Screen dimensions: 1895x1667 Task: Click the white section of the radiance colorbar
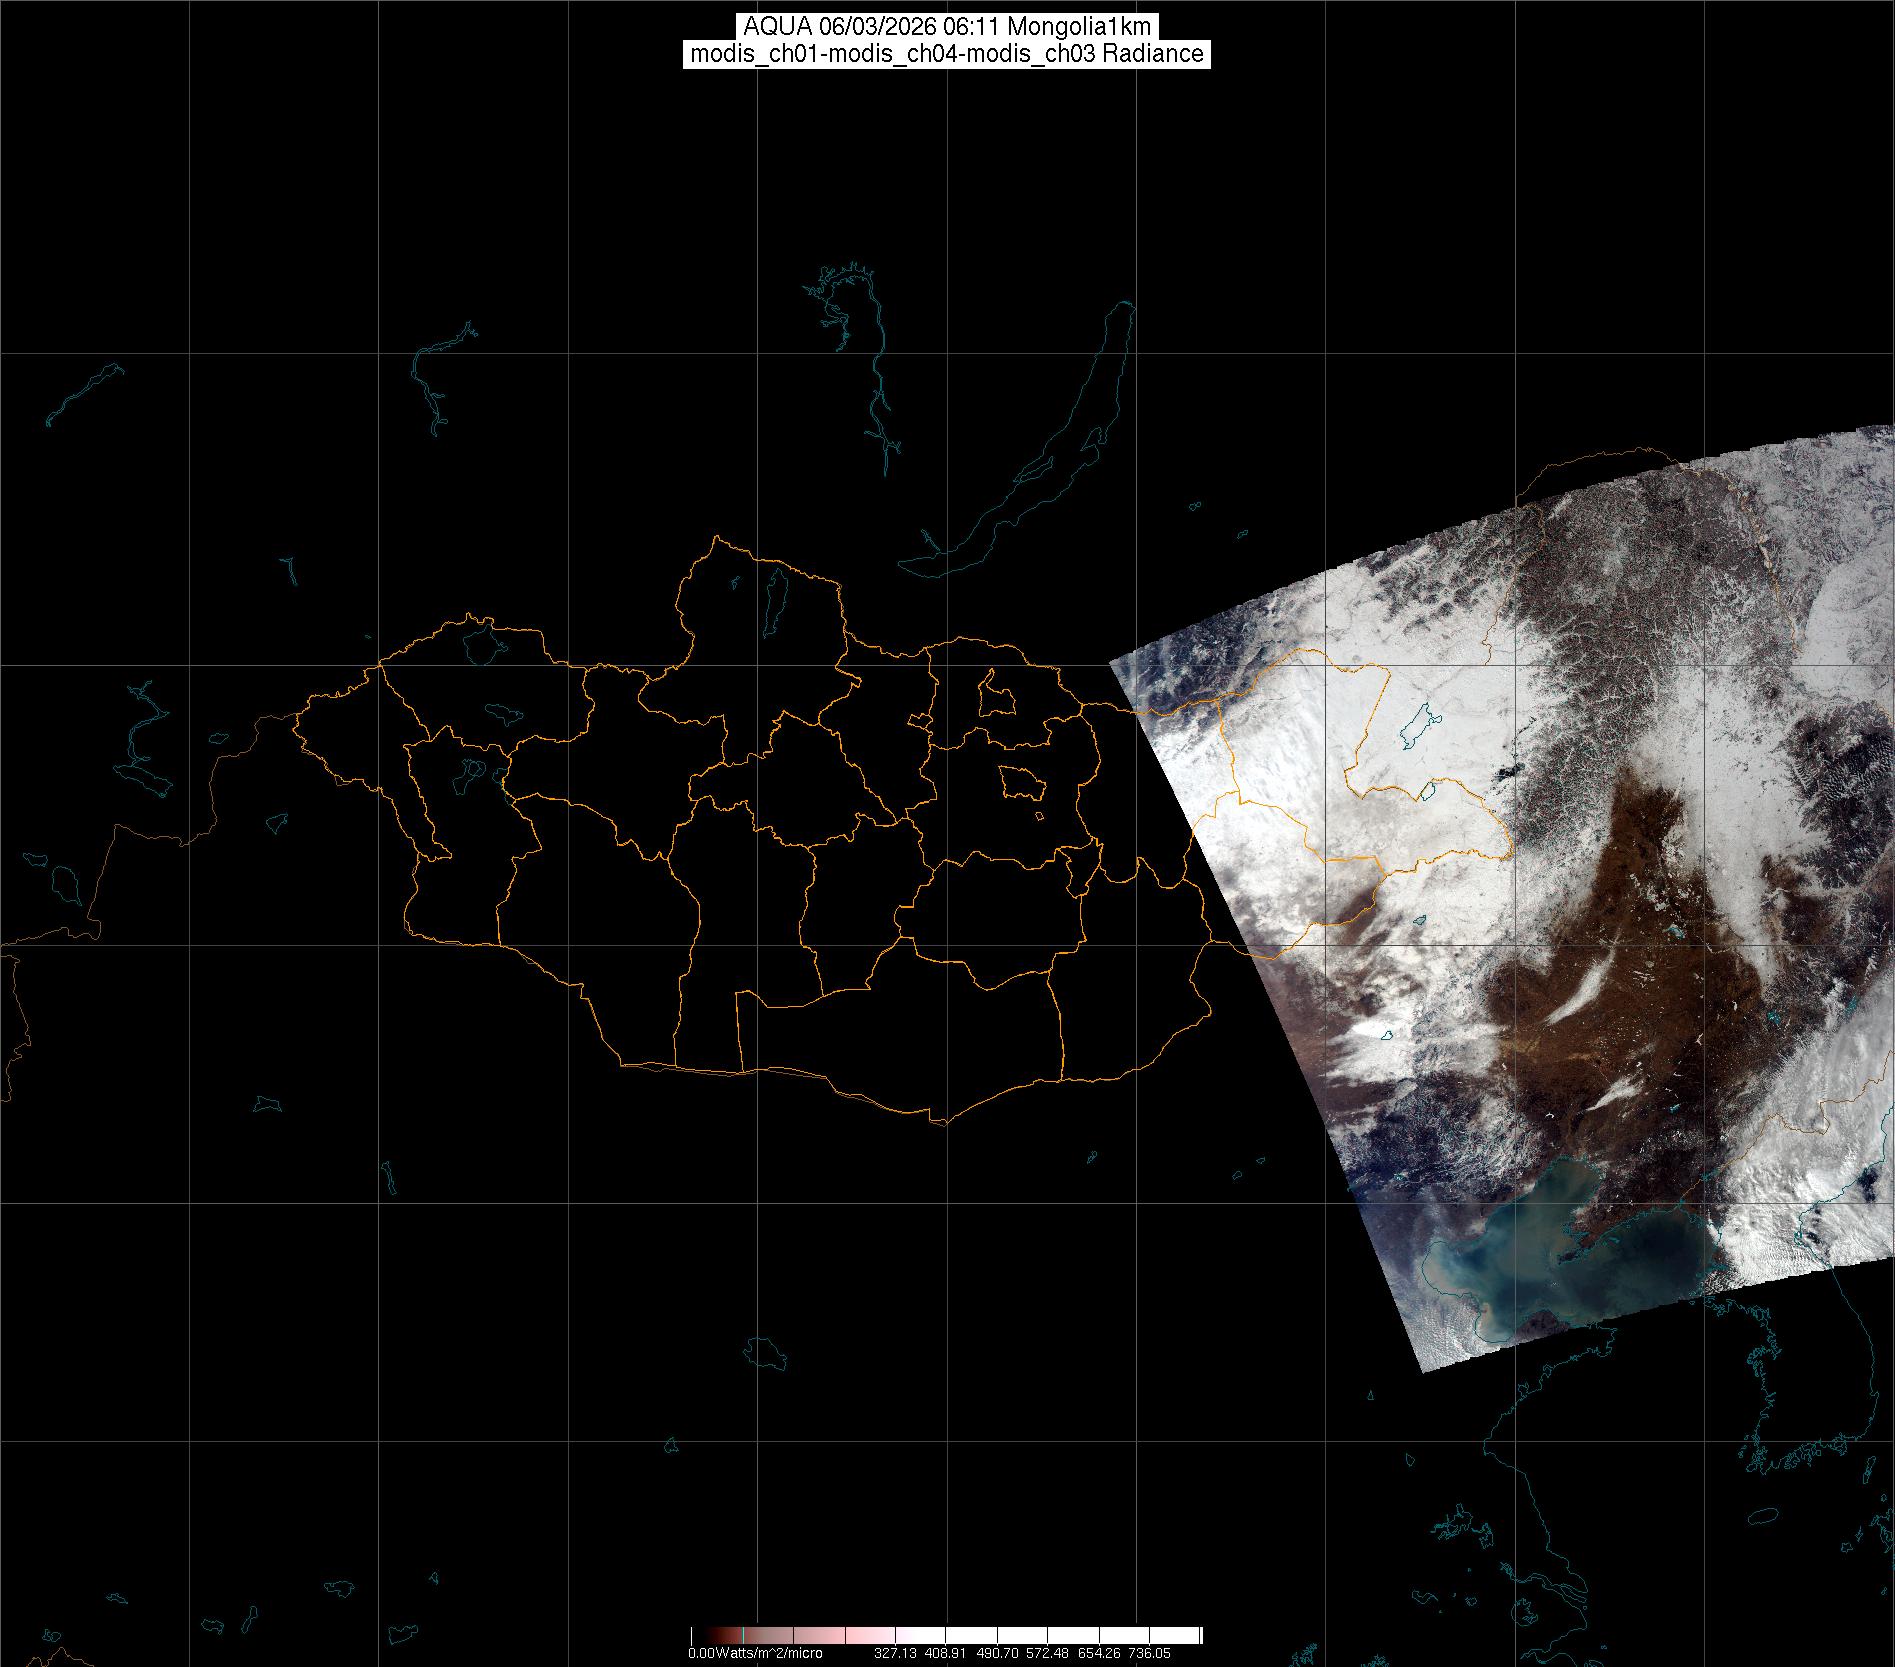coord(1100,1636)
